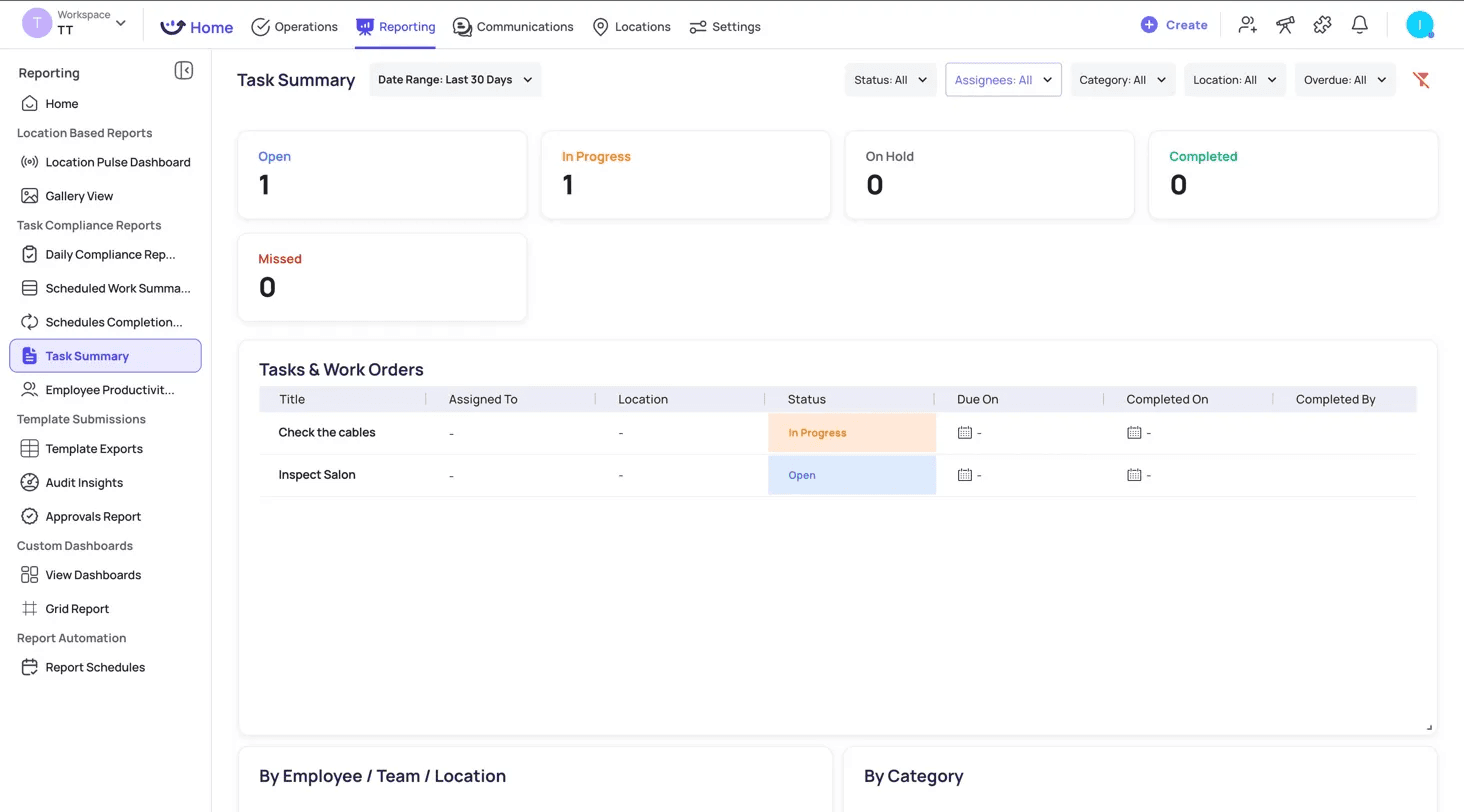Click the Schedules Completion cycle icon
This screenshot has width=1464, height=812.
[30, 322]
